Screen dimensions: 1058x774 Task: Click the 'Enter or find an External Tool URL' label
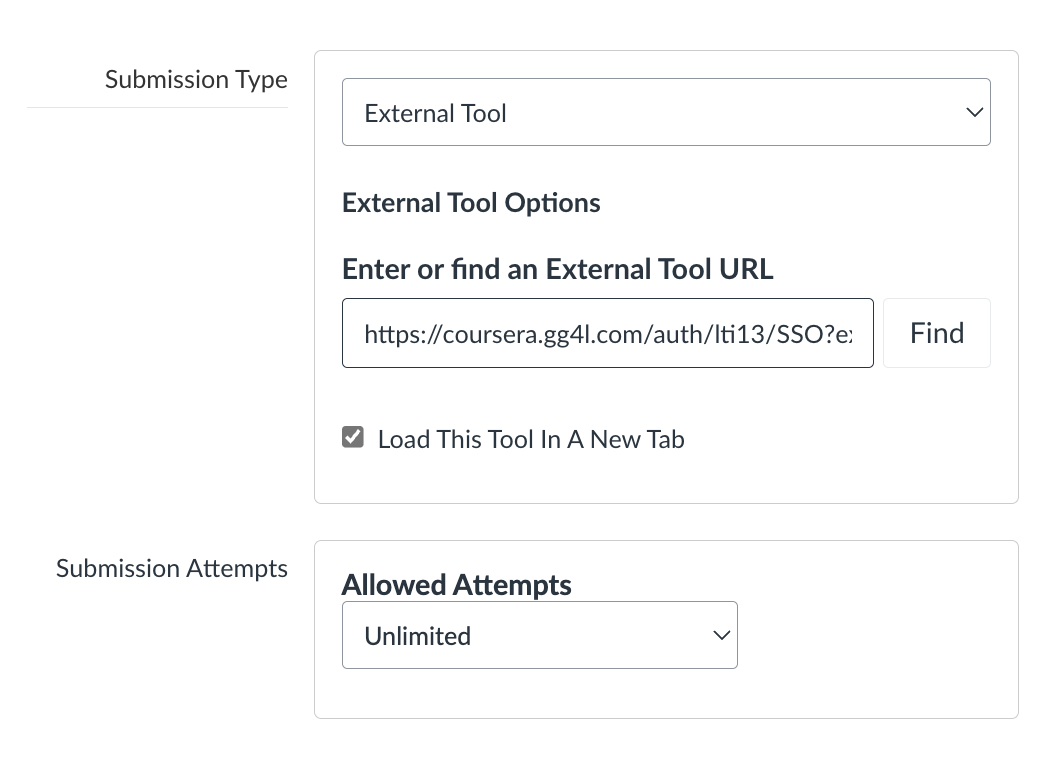click(x=557, y=269)
